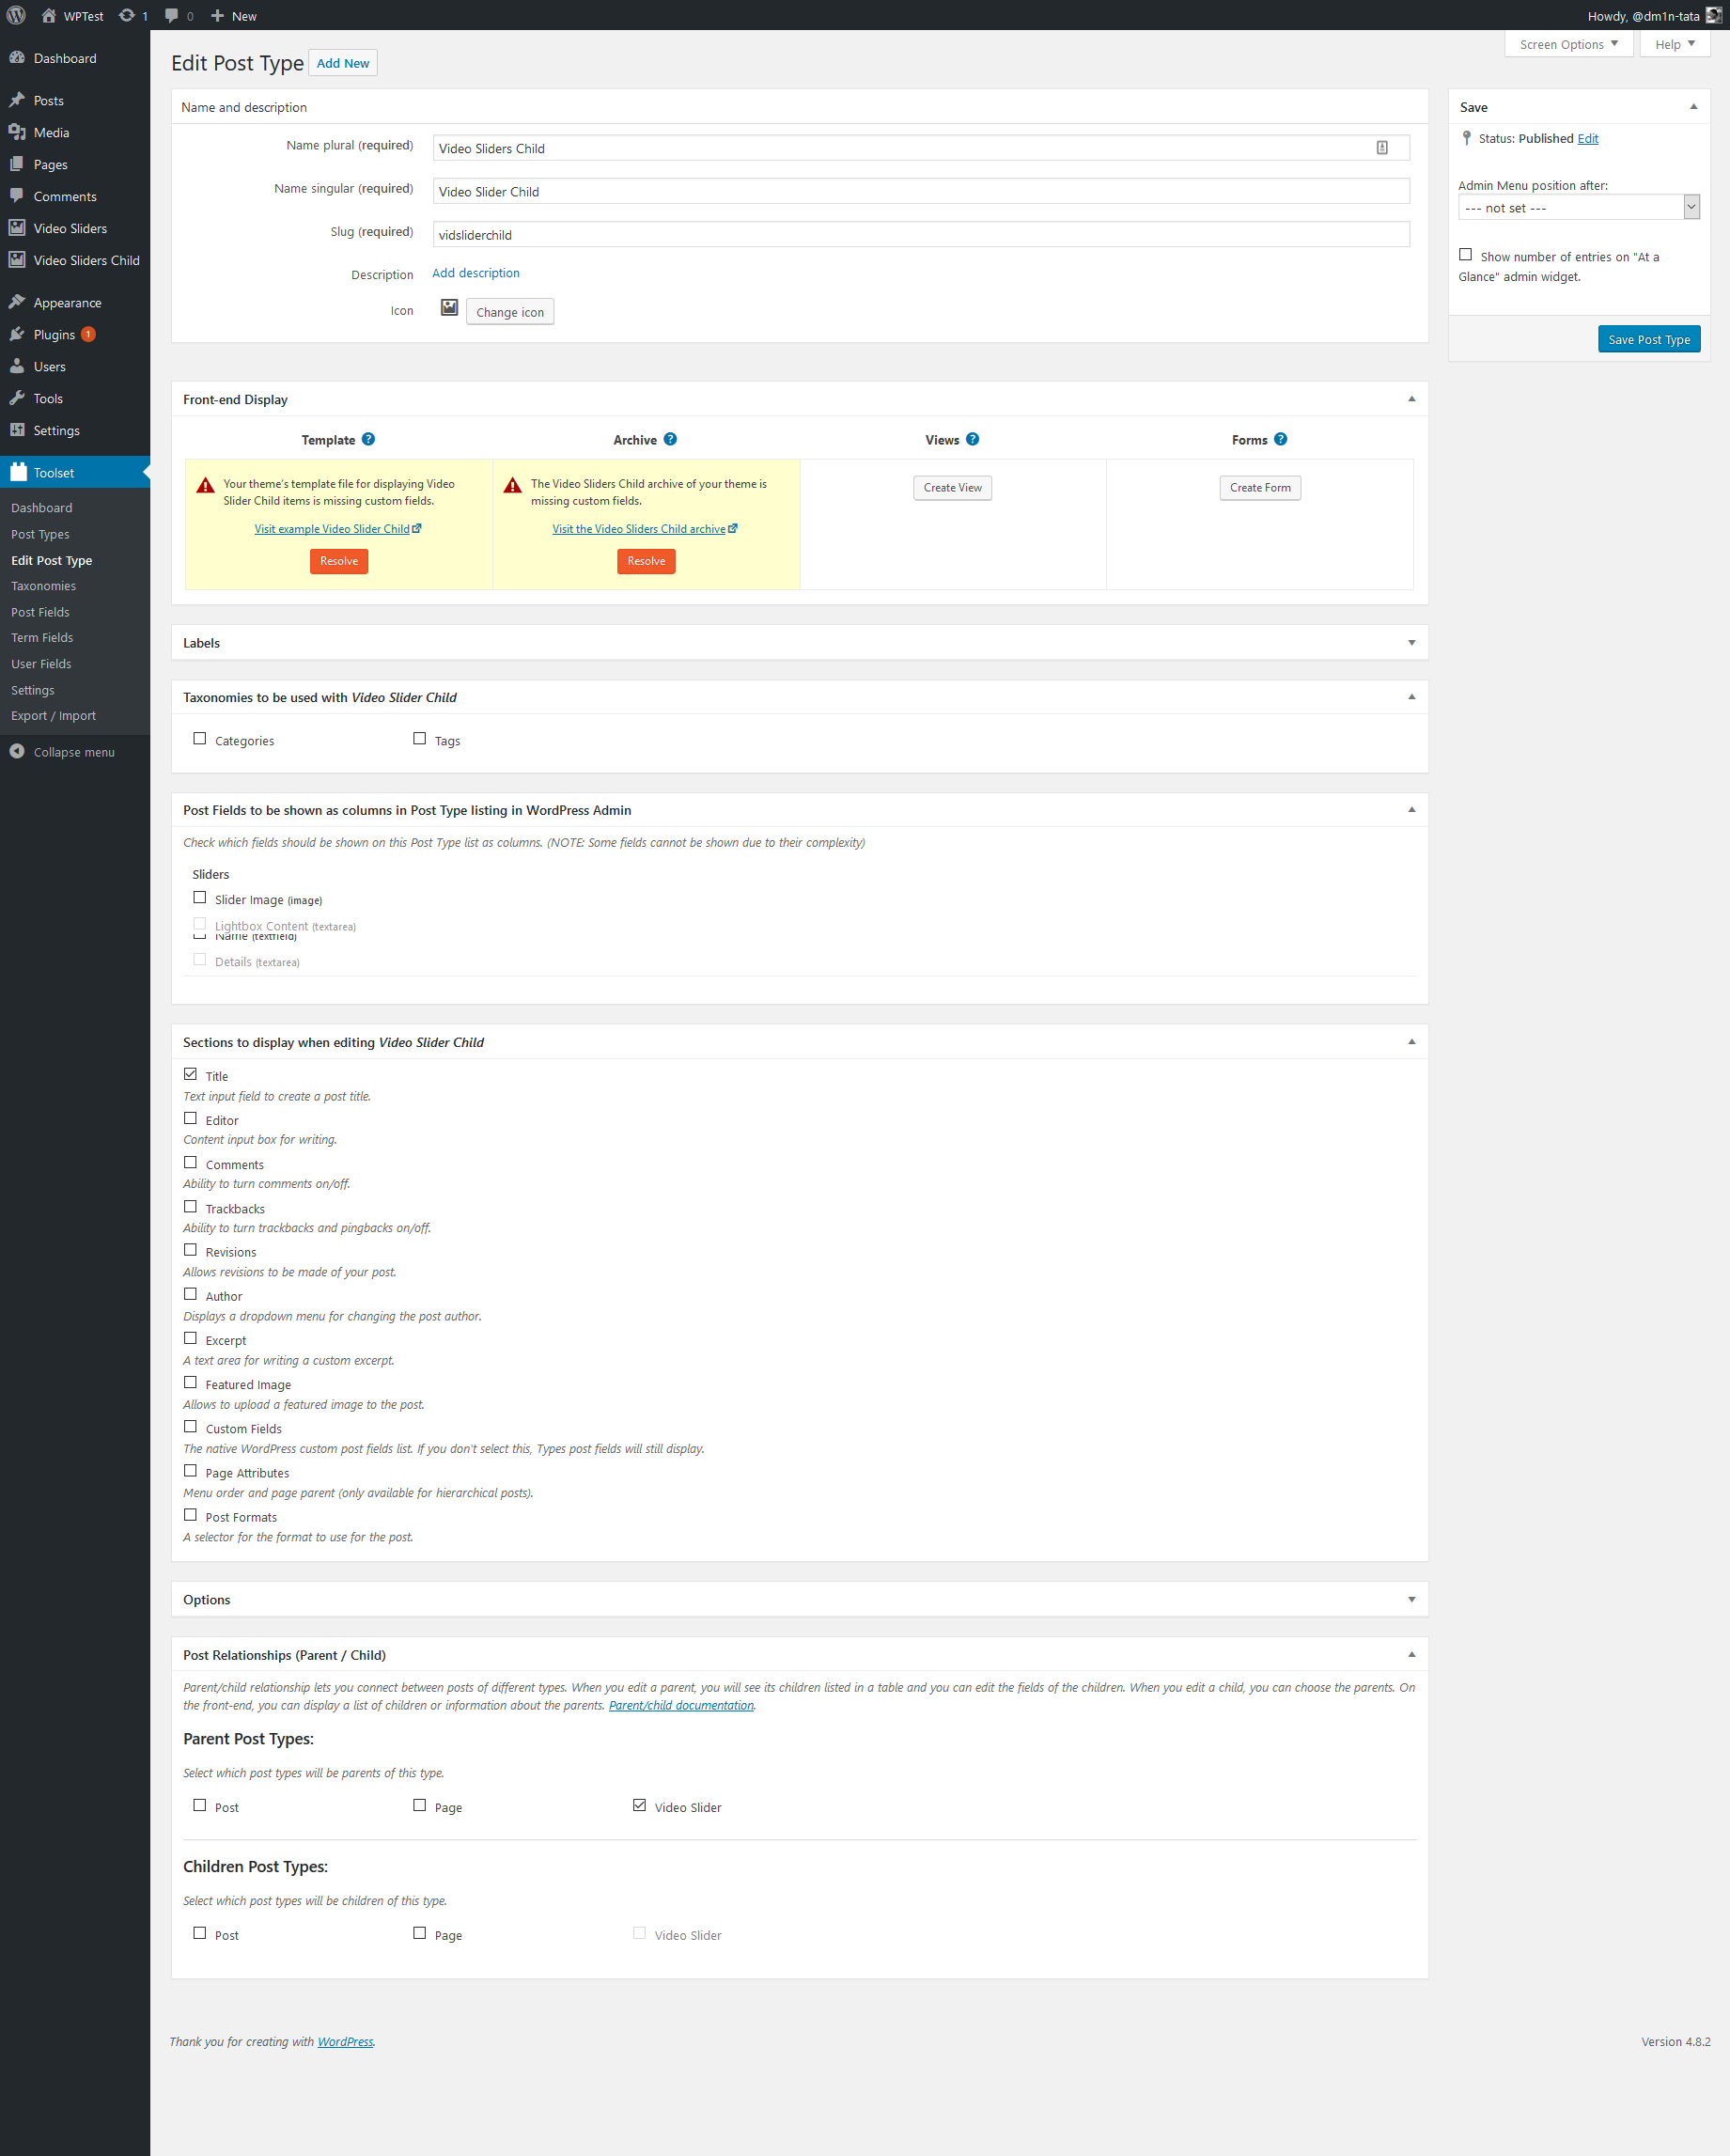Open Plugins plug icon
1730x2156 pixels.
coord(17,334)
